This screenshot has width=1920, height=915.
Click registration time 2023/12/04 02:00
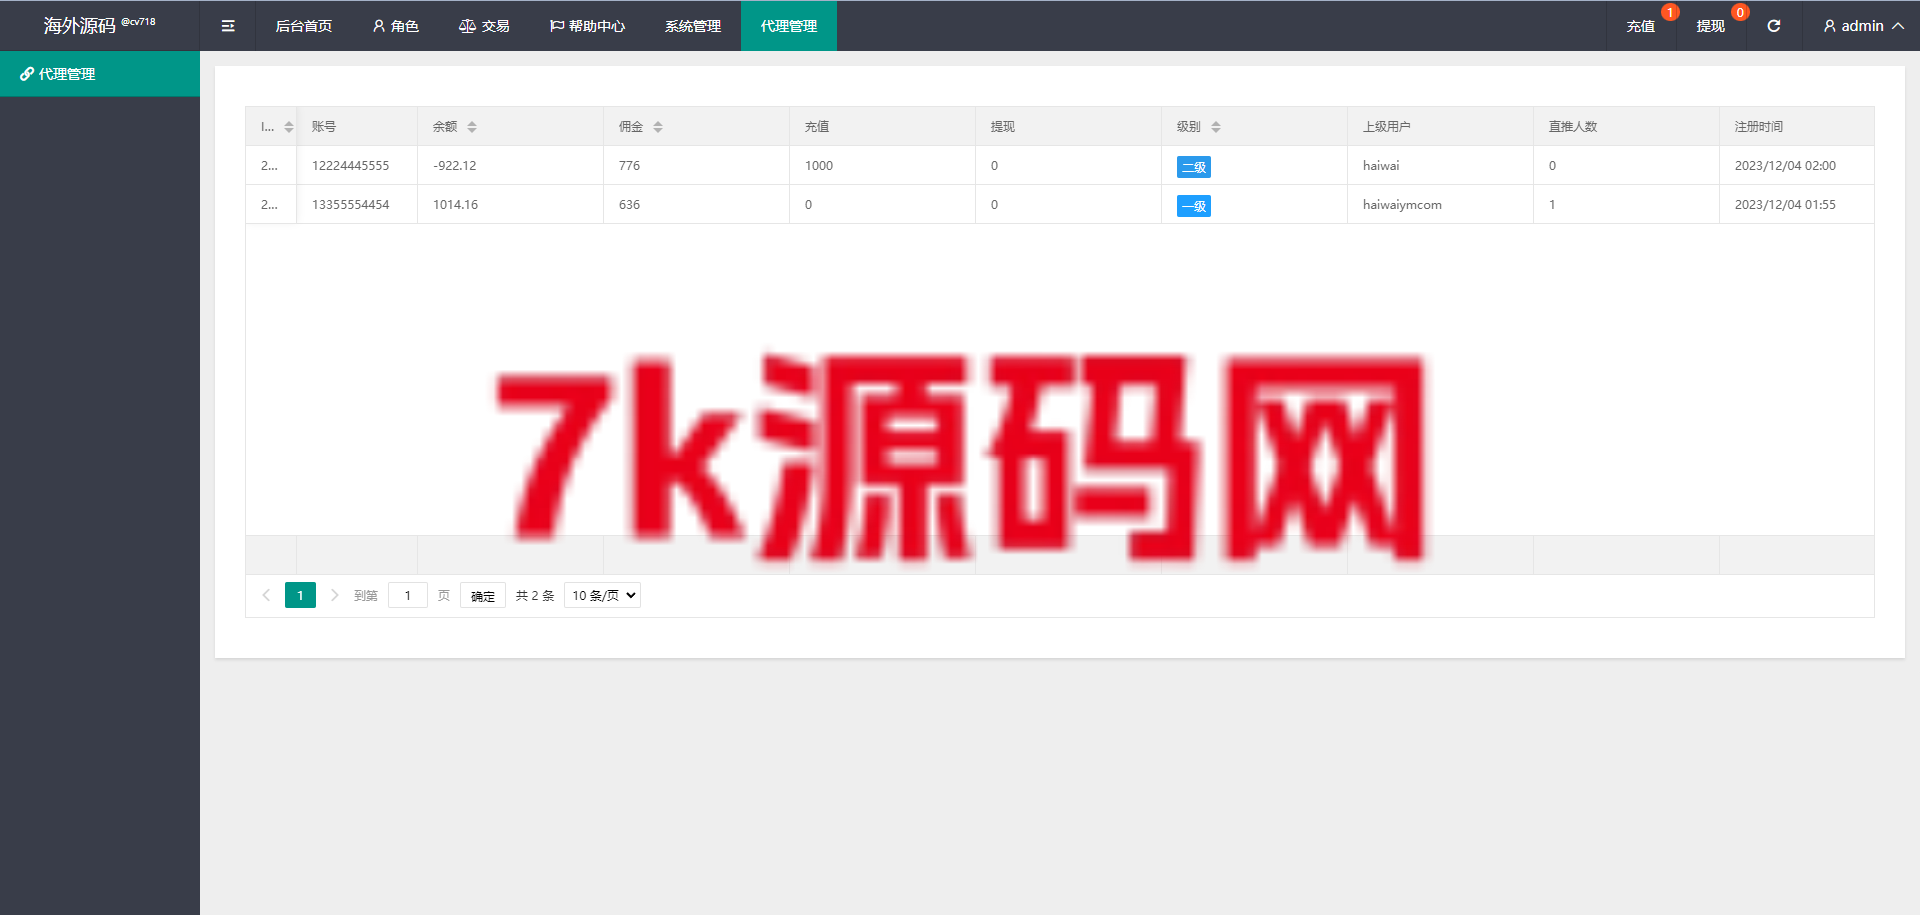point(1785,166)
